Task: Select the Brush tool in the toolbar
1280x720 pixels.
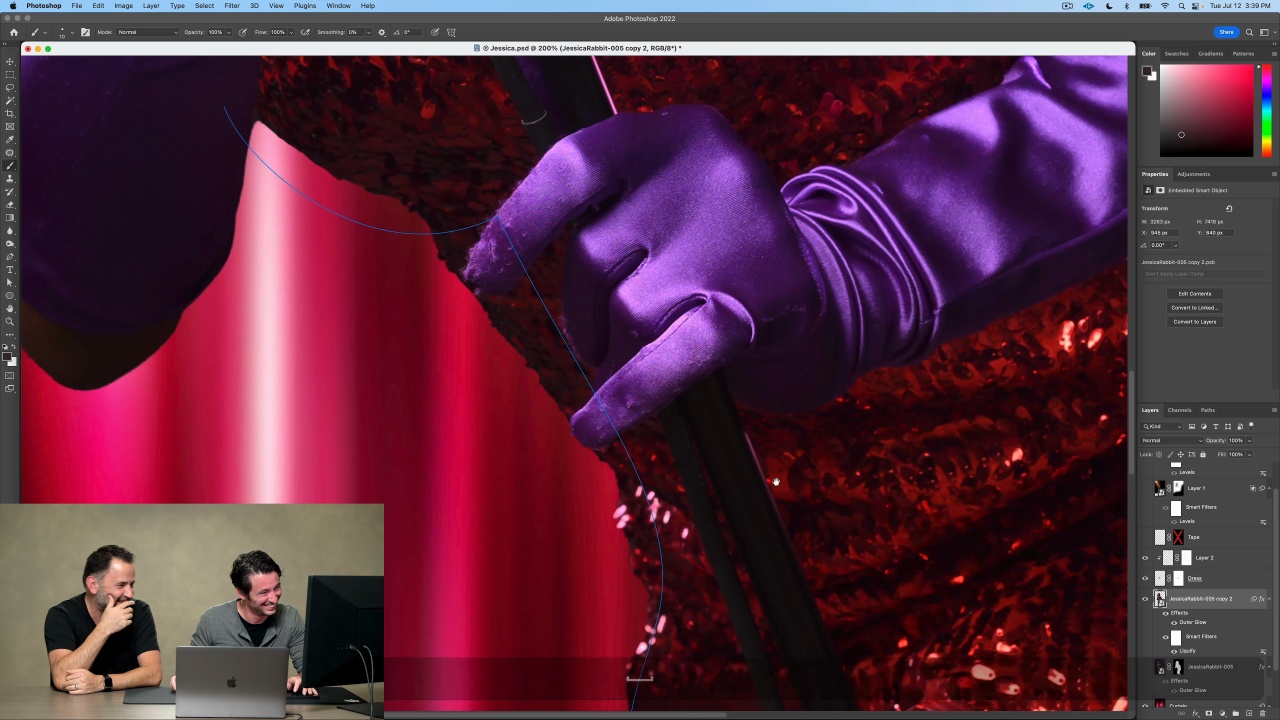Action: [x=10, y=166]
